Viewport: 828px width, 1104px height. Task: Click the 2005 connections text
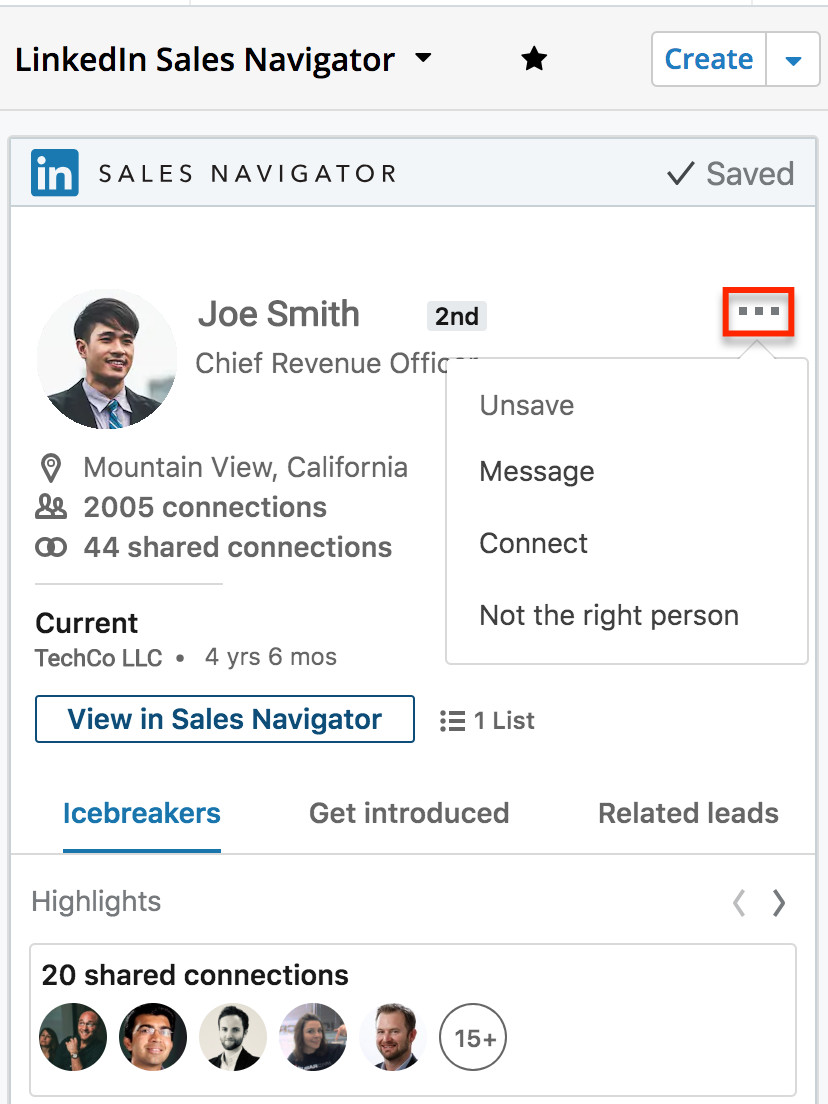[205, 507]
